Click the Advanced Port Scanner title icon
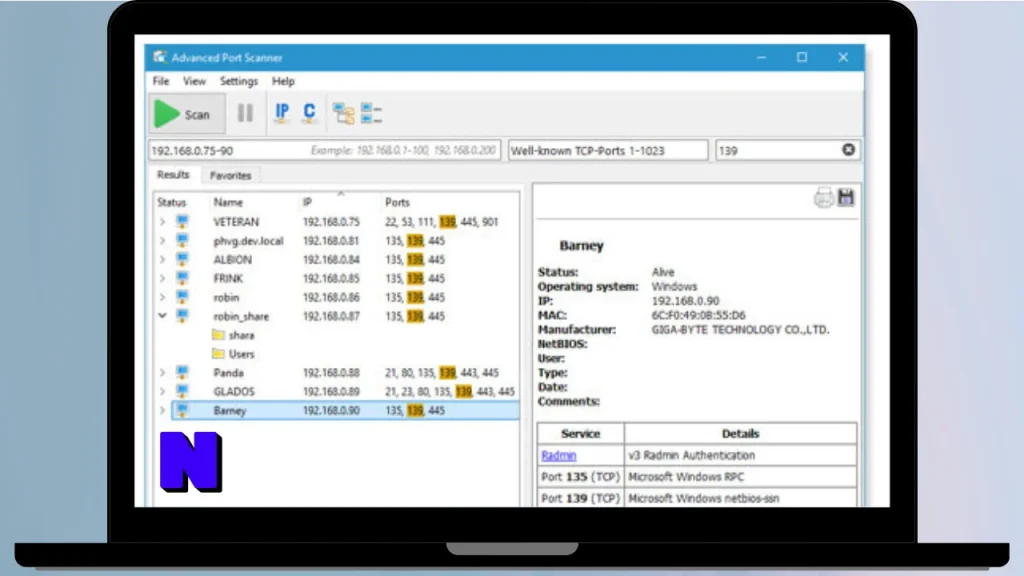The width and height of the screenshot is (1024, 576). pos(159,57)
